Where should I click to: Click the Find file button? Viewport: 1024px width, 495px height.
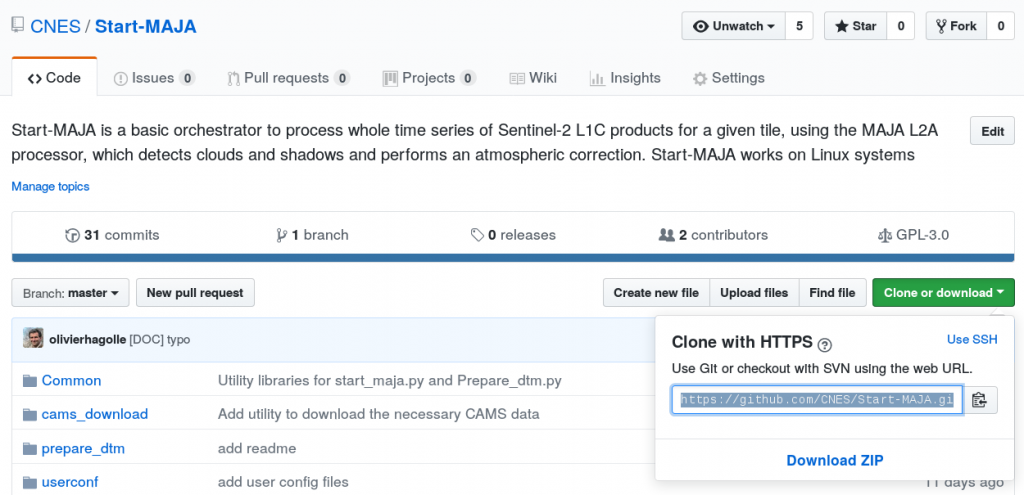pyautogui.click(x=833, y=293)
